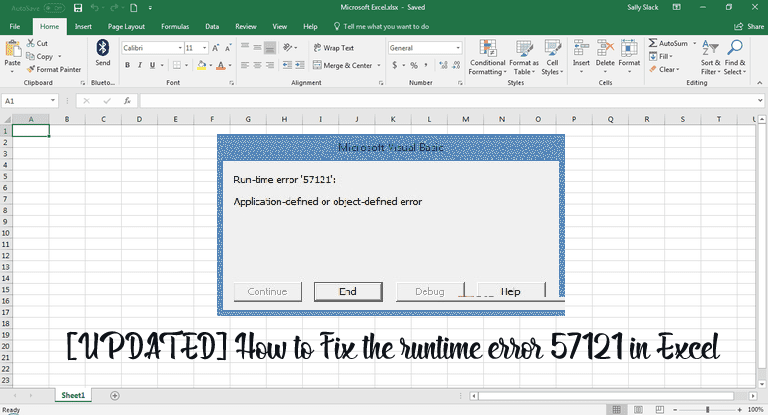Image resolution: width=768 pixels, height=415 pixels.
Task: Click the Paste clipboard icon
Action: [12, 49]
